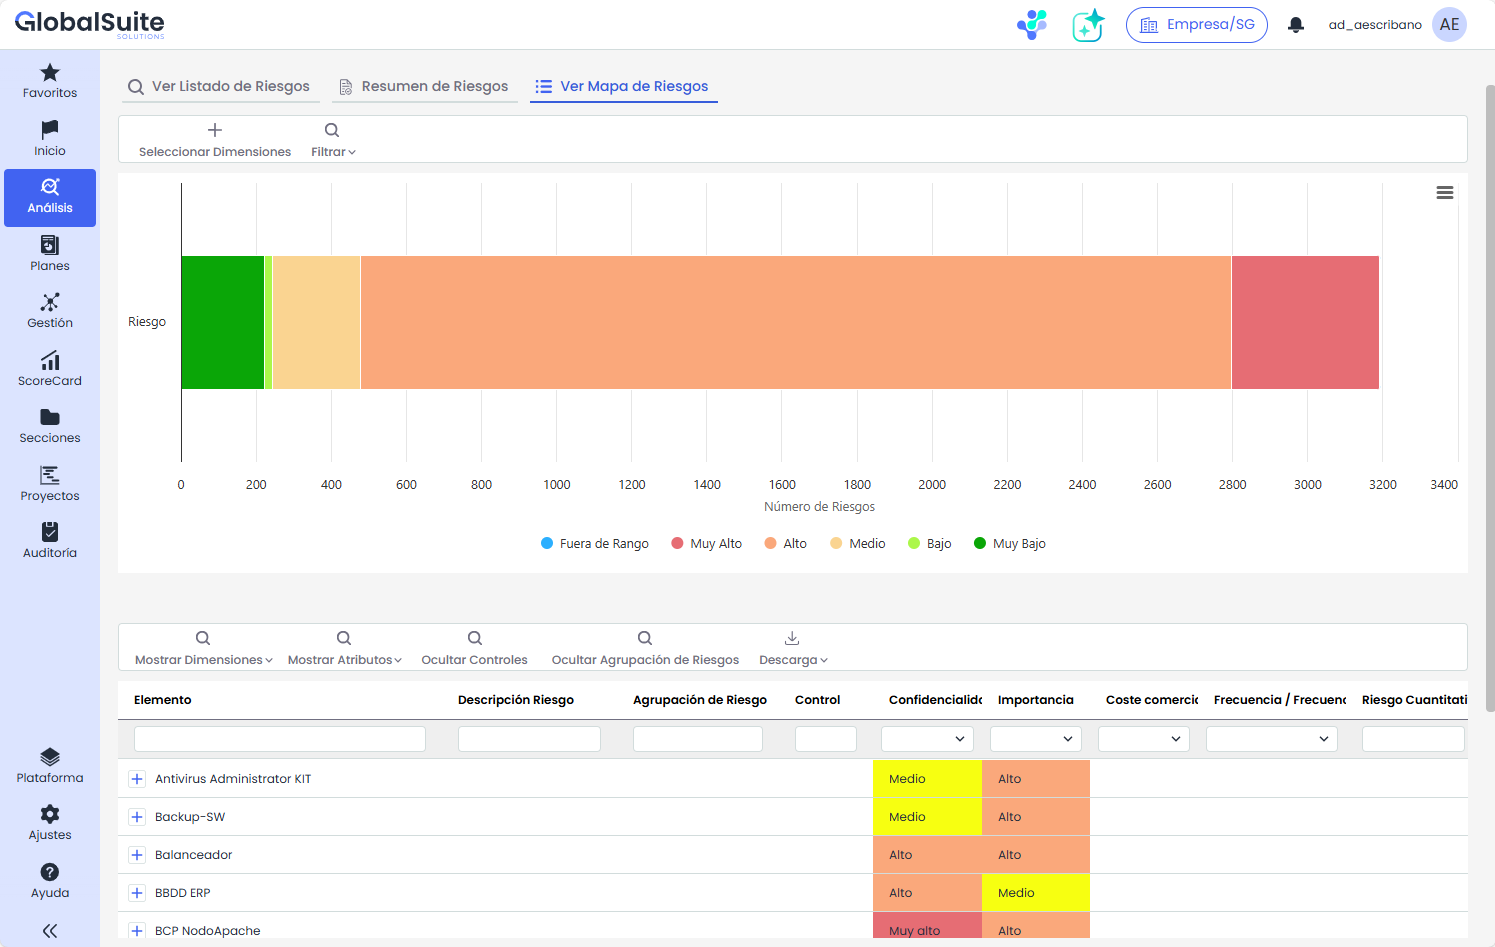The width and height of the screenshot is (1495, 947).
Task: Open Importancia filter dropdown
Action: pos(1036,739)
